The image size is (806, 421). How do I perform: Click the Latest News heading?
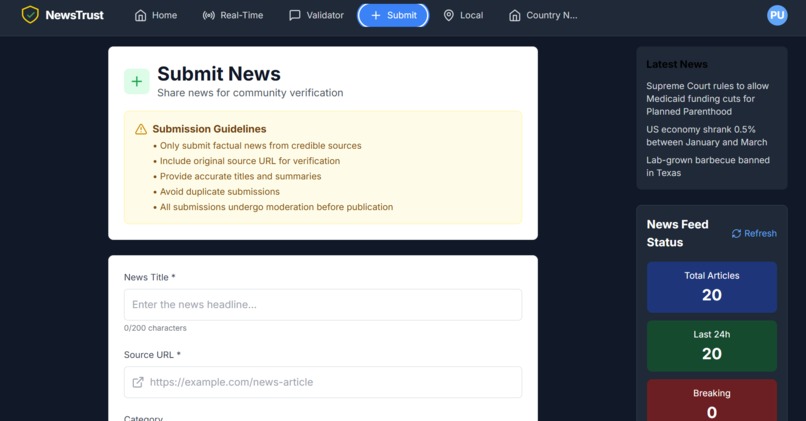coord(677,64)
